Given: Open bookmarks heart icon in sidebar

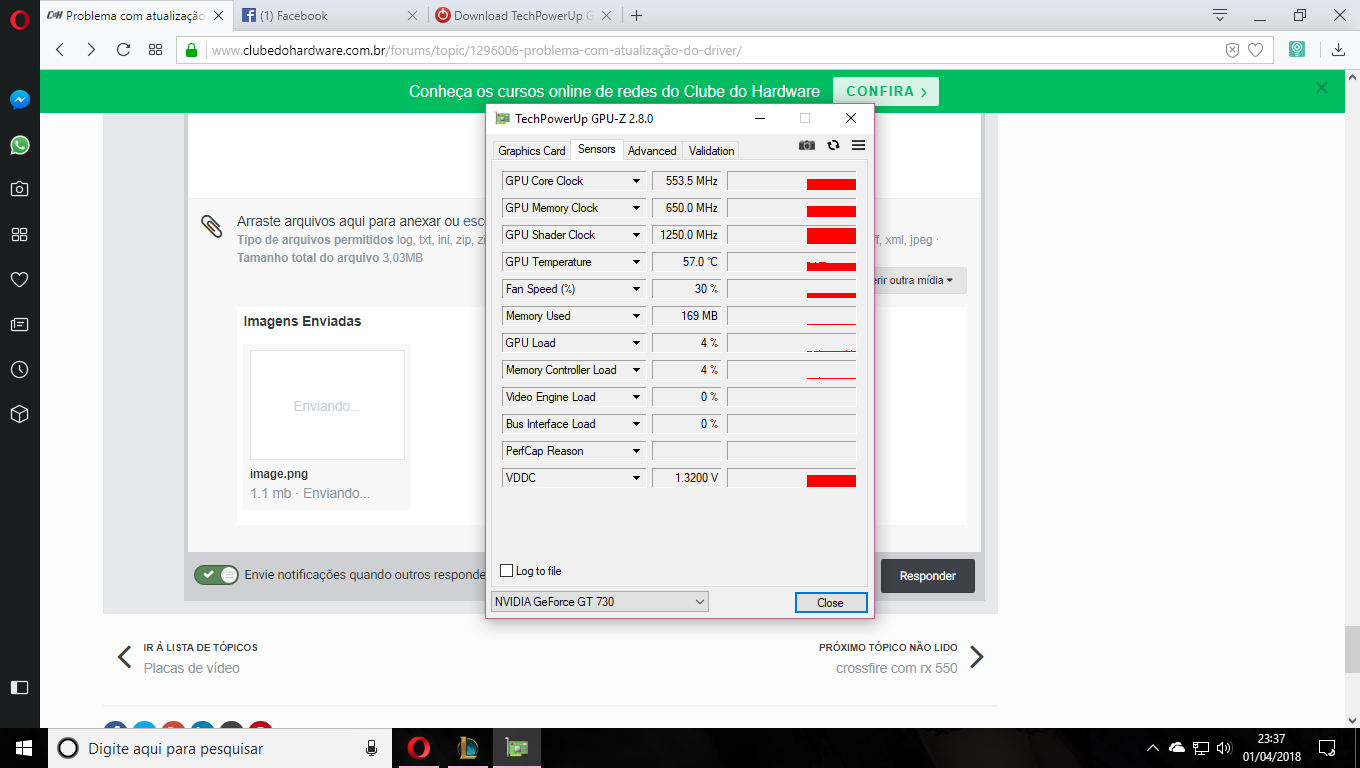Looking at the screenshot, I should point(19,279).
